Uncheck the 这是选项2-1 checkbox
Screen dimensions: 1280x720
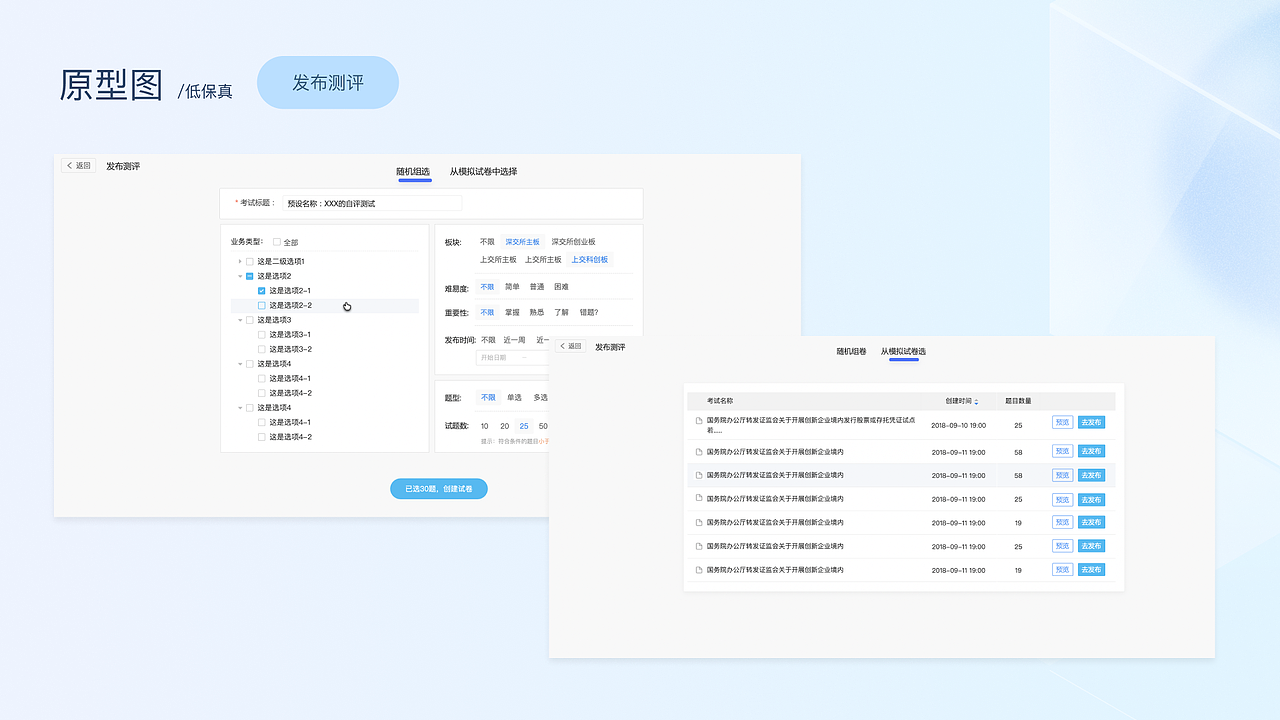(261, 290)
